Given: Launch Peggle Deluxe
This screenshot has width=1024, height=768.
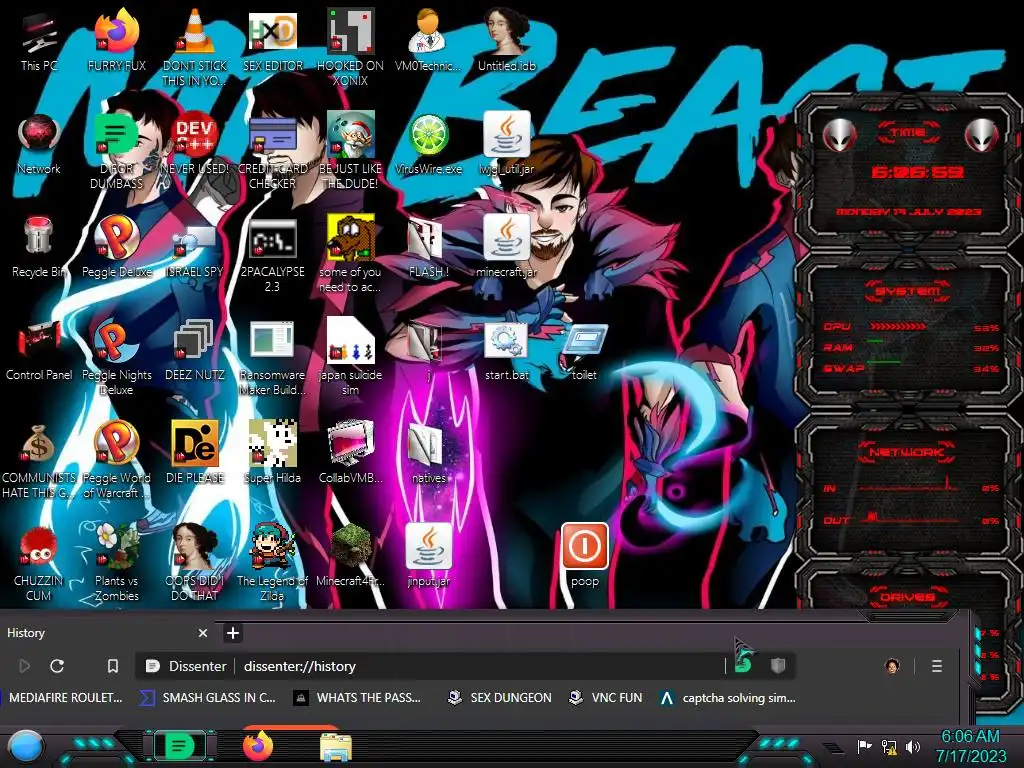Looking at the screenshot, I should (x=116, y=248).
